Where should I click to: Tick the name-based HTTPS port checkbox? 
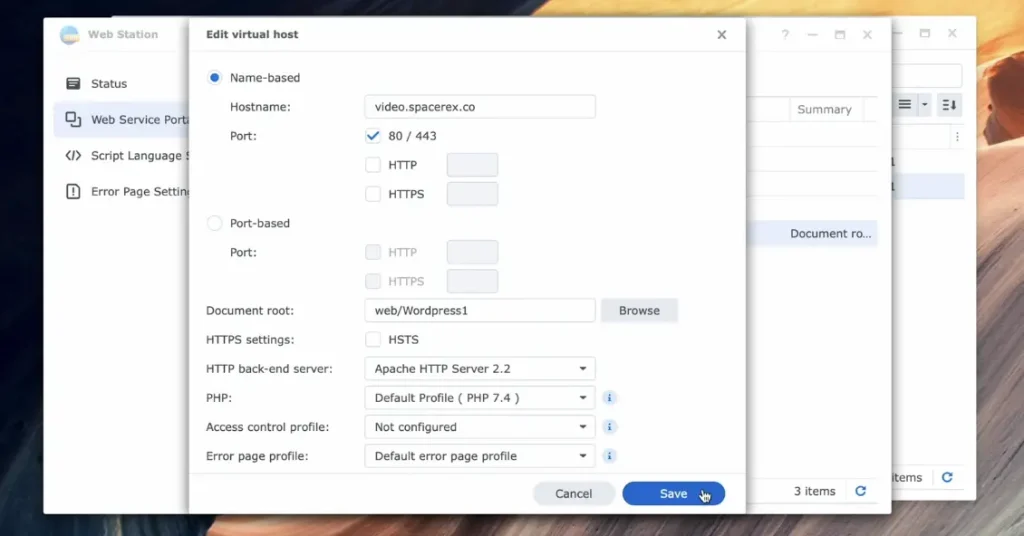click(373, 194)
